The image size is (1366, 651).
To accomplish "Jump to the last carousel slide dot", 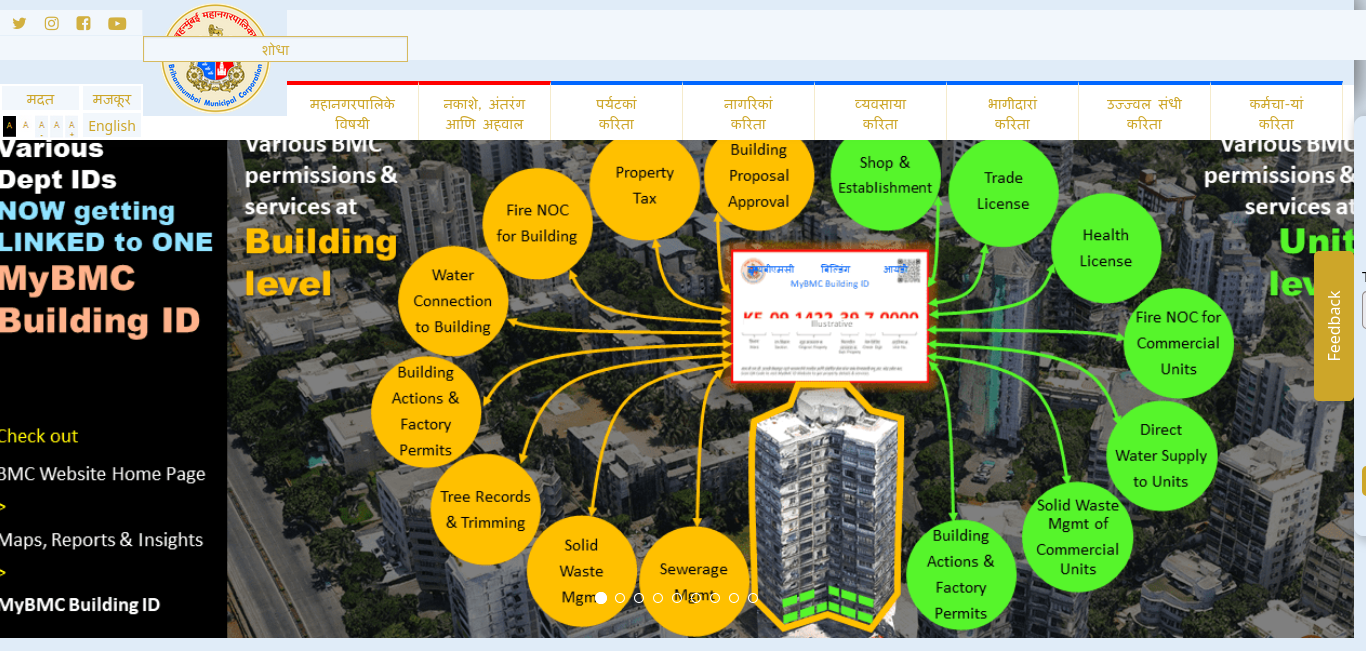I will coord(753,598).
